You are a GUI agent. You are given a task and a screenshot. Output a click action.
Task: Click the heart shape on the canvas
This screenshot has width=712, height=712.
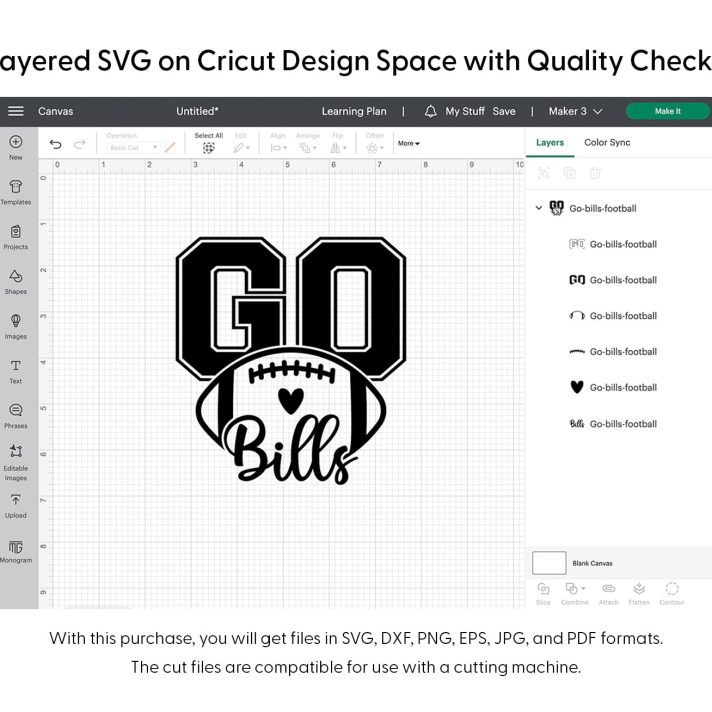(x=291, y=400)
